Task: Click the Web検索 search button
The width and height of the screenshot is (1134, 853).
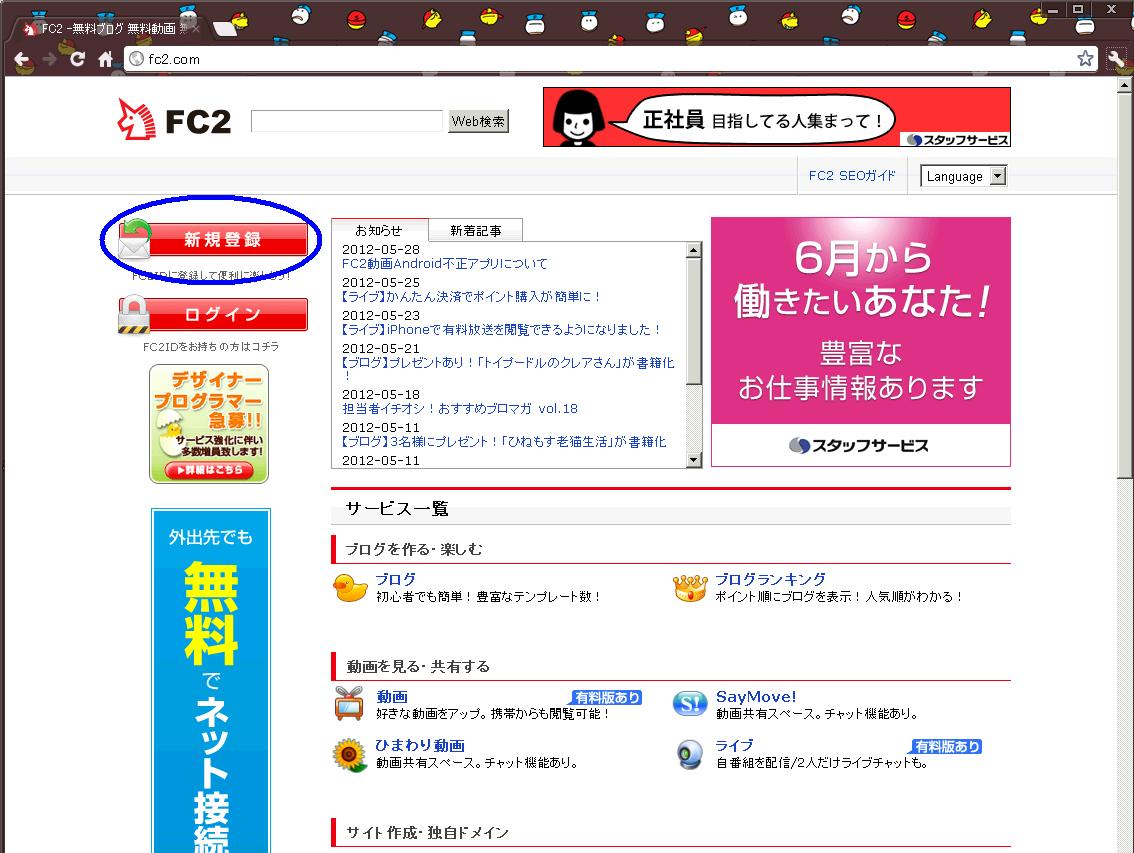Action: tap(478, 121)
